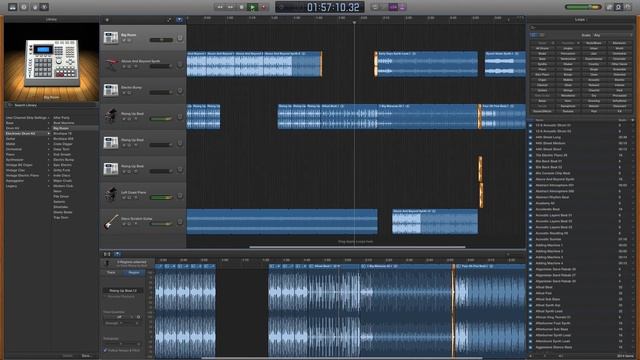
Task: Adjust the Transpose slider in editor
Action: (x=122, y=344)
